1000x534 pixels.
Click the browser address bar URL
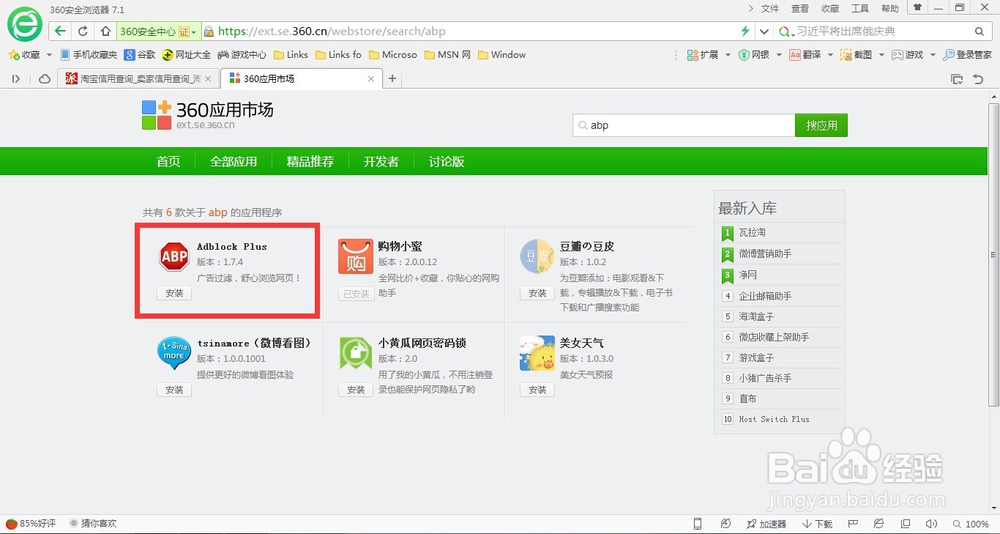point(332,31)
